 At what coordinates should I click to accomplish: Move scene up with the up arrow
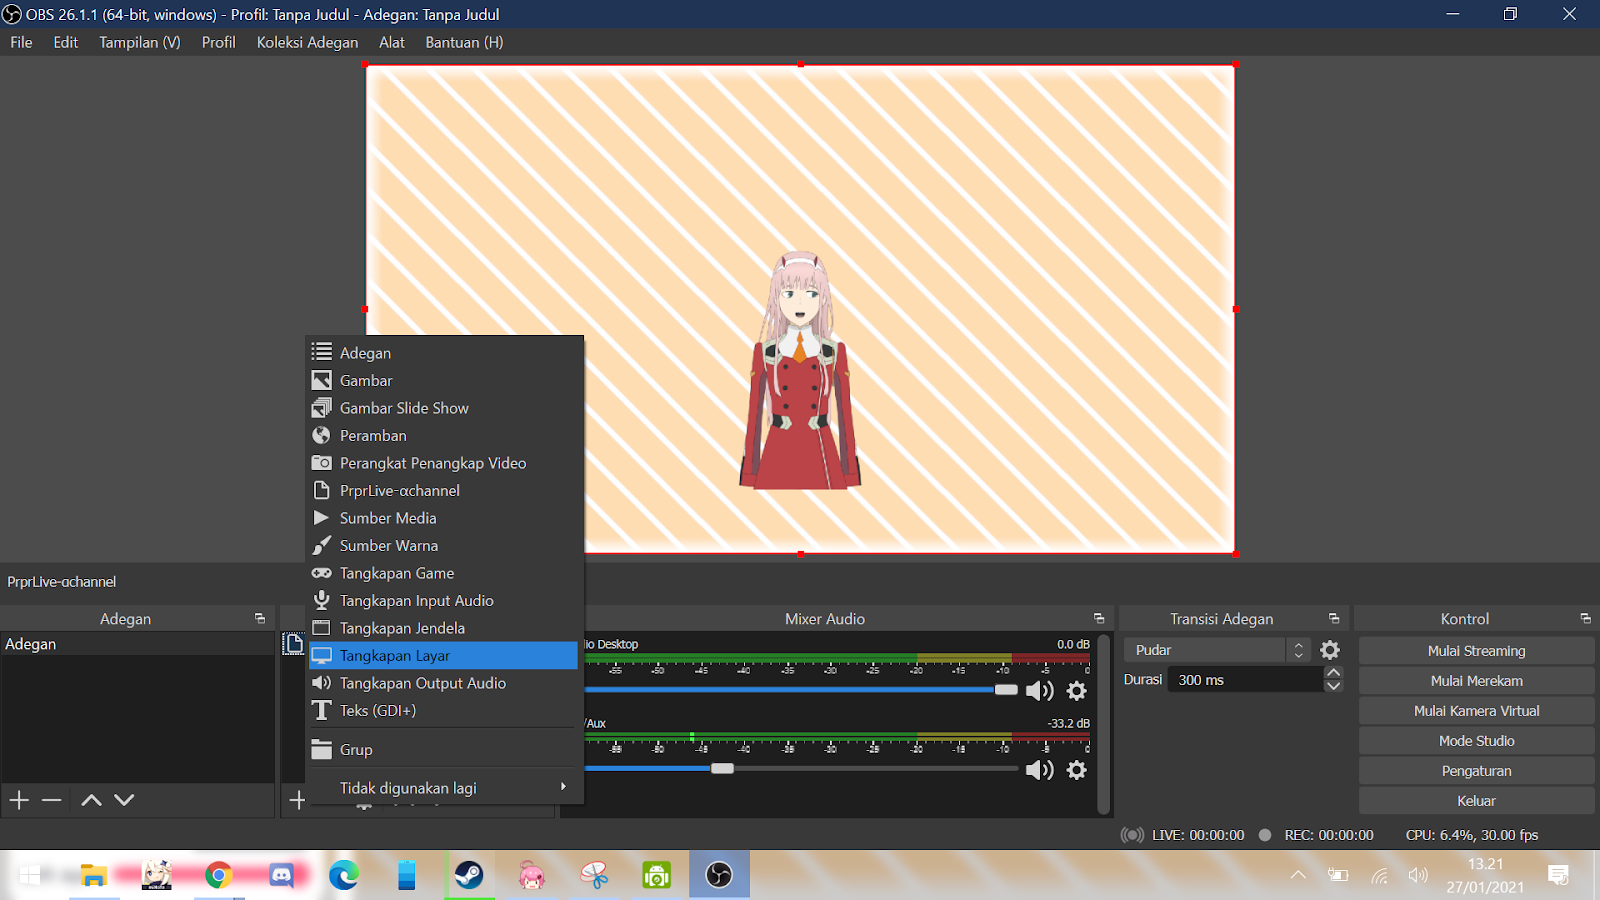[x=91, y=800]
